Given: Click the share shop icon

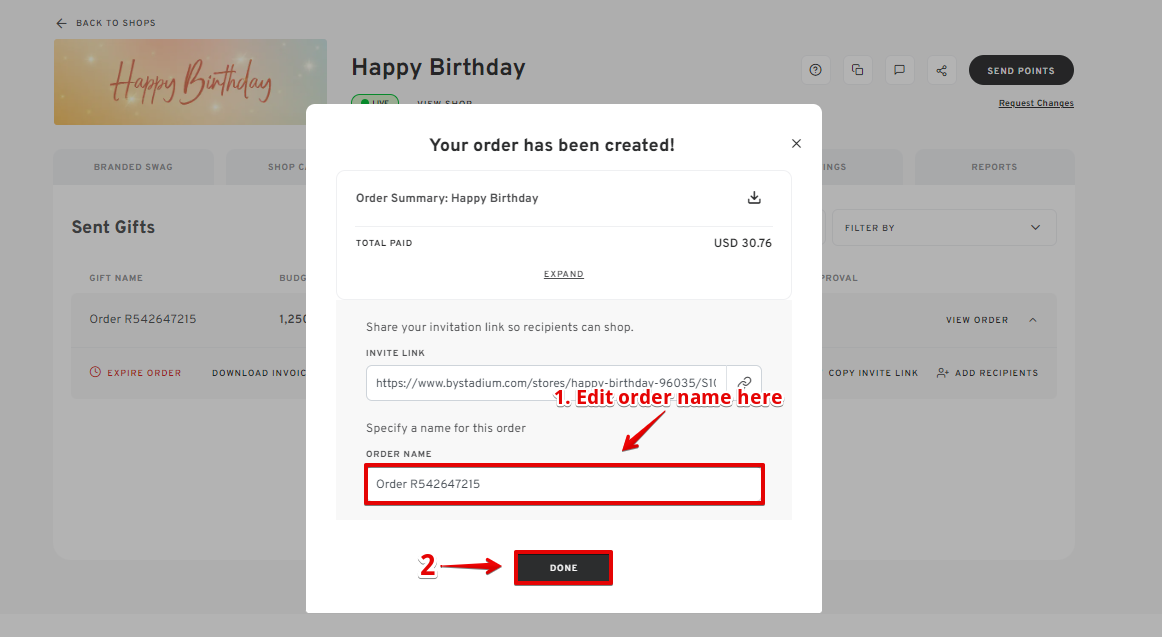Looking at the screenshot, I should [x=941, y=70].
